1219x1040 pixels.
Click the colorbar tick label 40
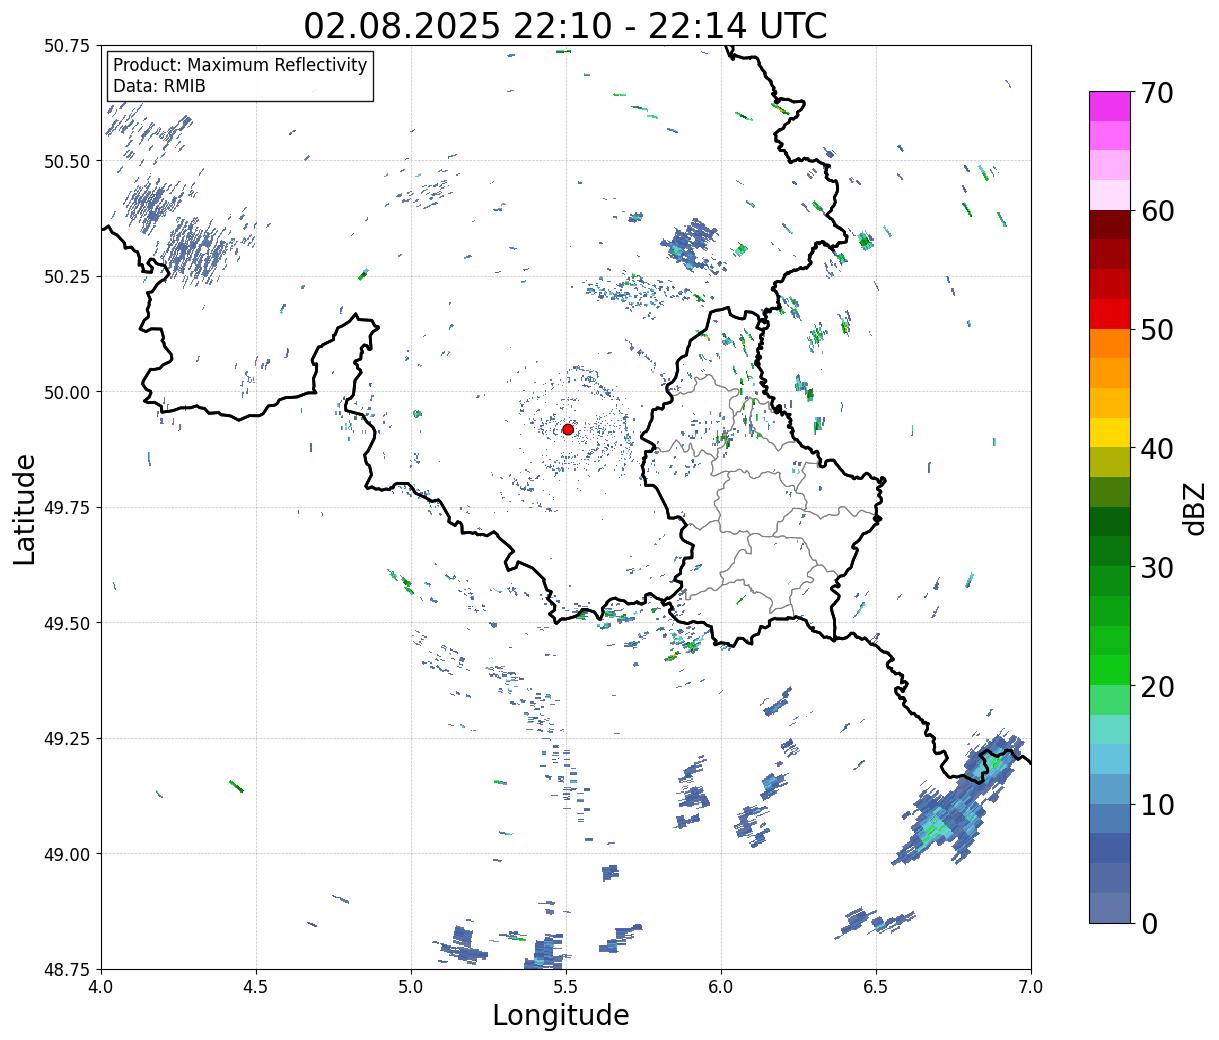1157,448
